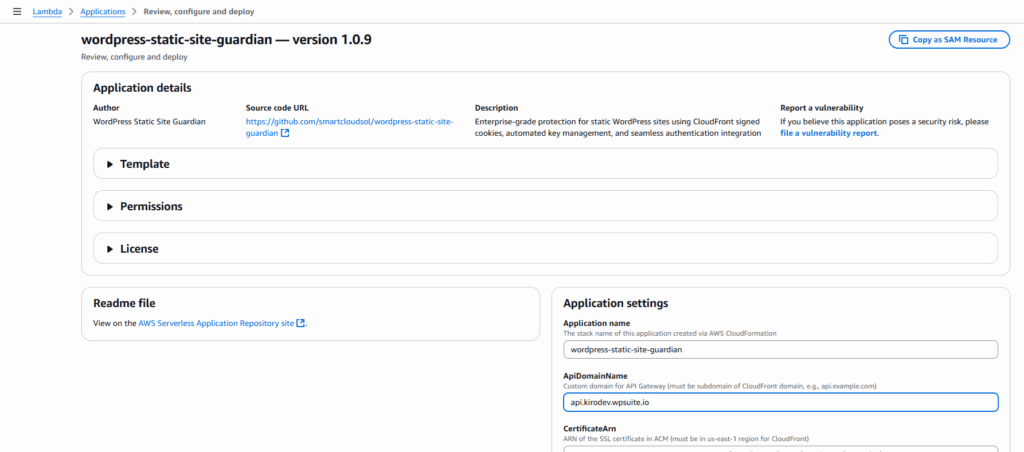Click the CertificateArn label

[x=590, y=428]
